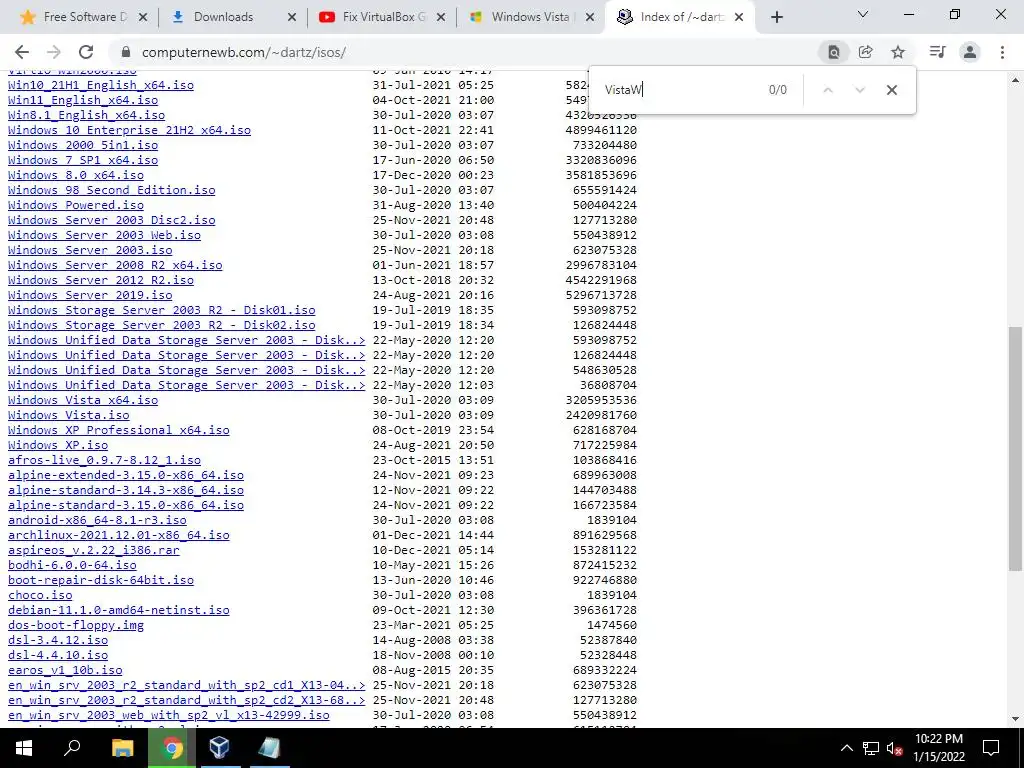Image resolution: width=1024 pixels, height=768 pixels.
Task: Download Windows_Vista_x64.iso
Action: pos(83,400)
